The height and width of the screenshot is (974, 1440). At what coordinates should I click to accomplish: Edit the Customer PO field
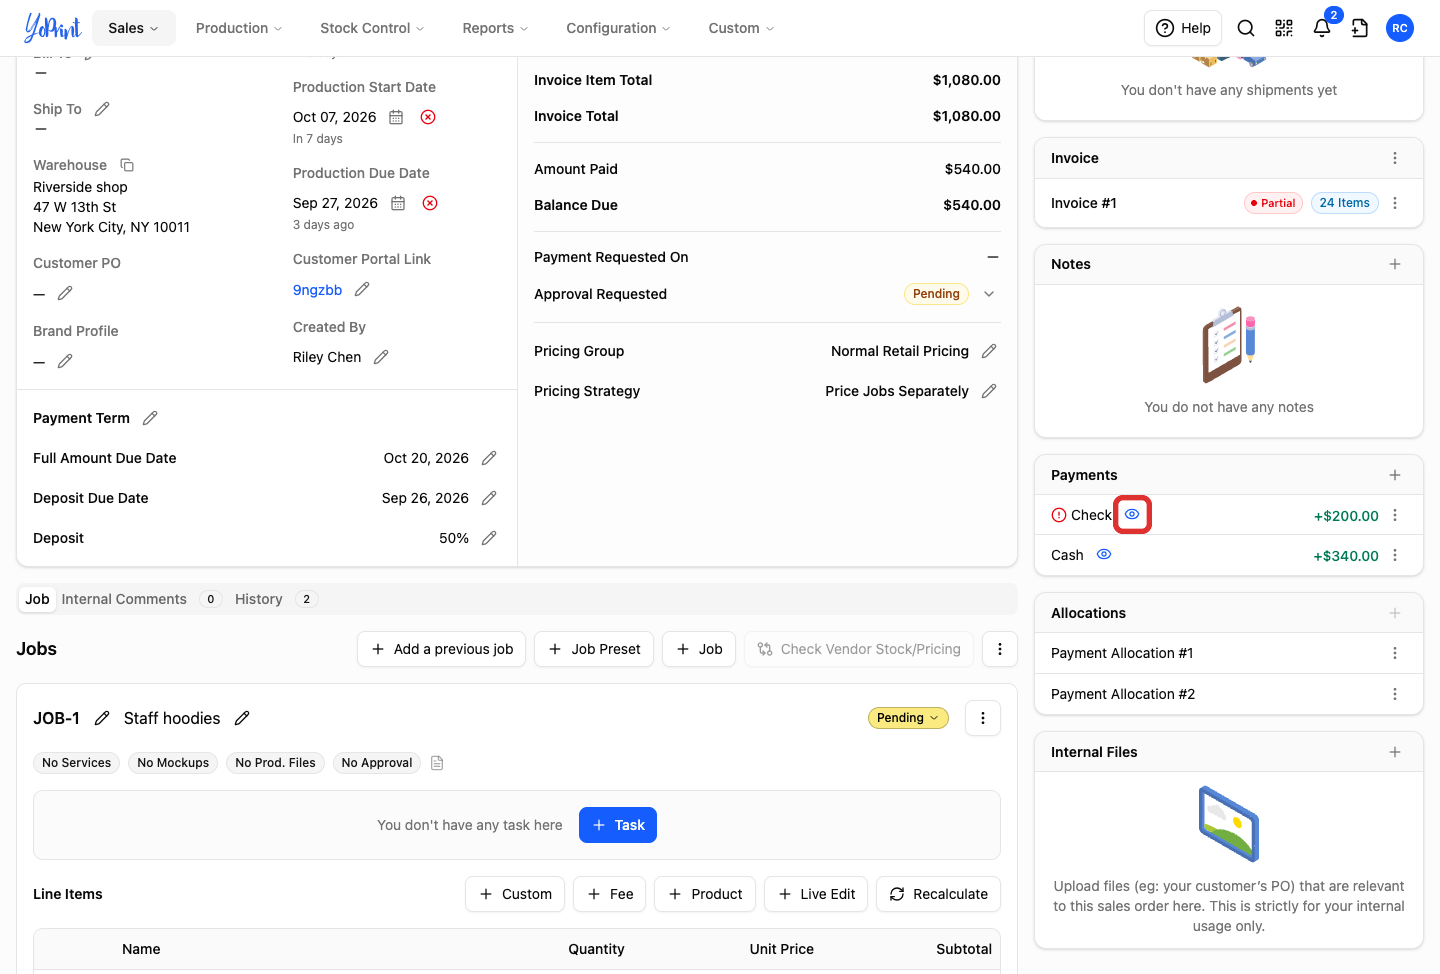click(x=65, y=293)
